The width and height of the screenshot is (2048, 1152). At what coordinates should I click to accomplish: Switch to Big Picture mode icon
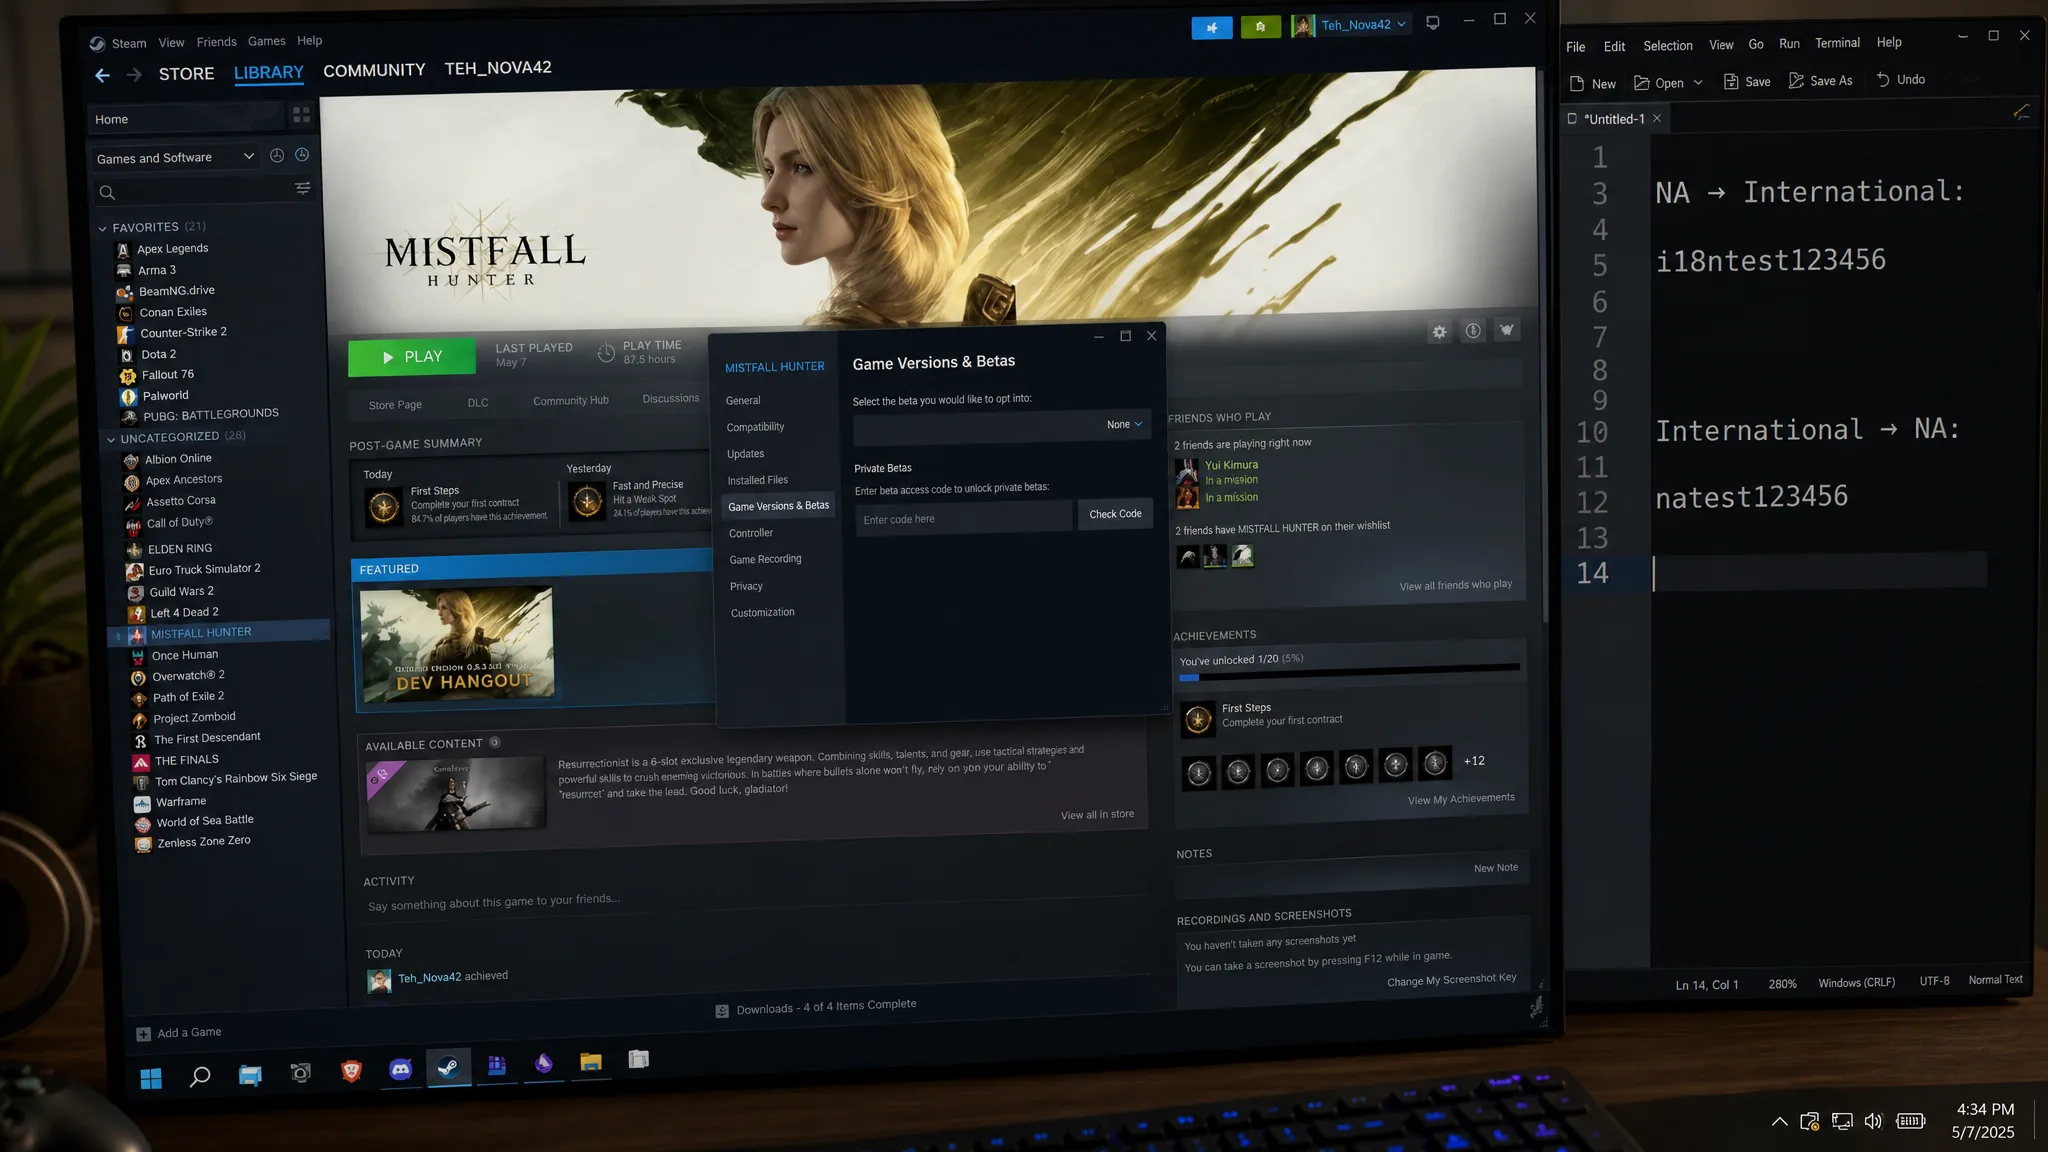click(x=1432, y=23)
